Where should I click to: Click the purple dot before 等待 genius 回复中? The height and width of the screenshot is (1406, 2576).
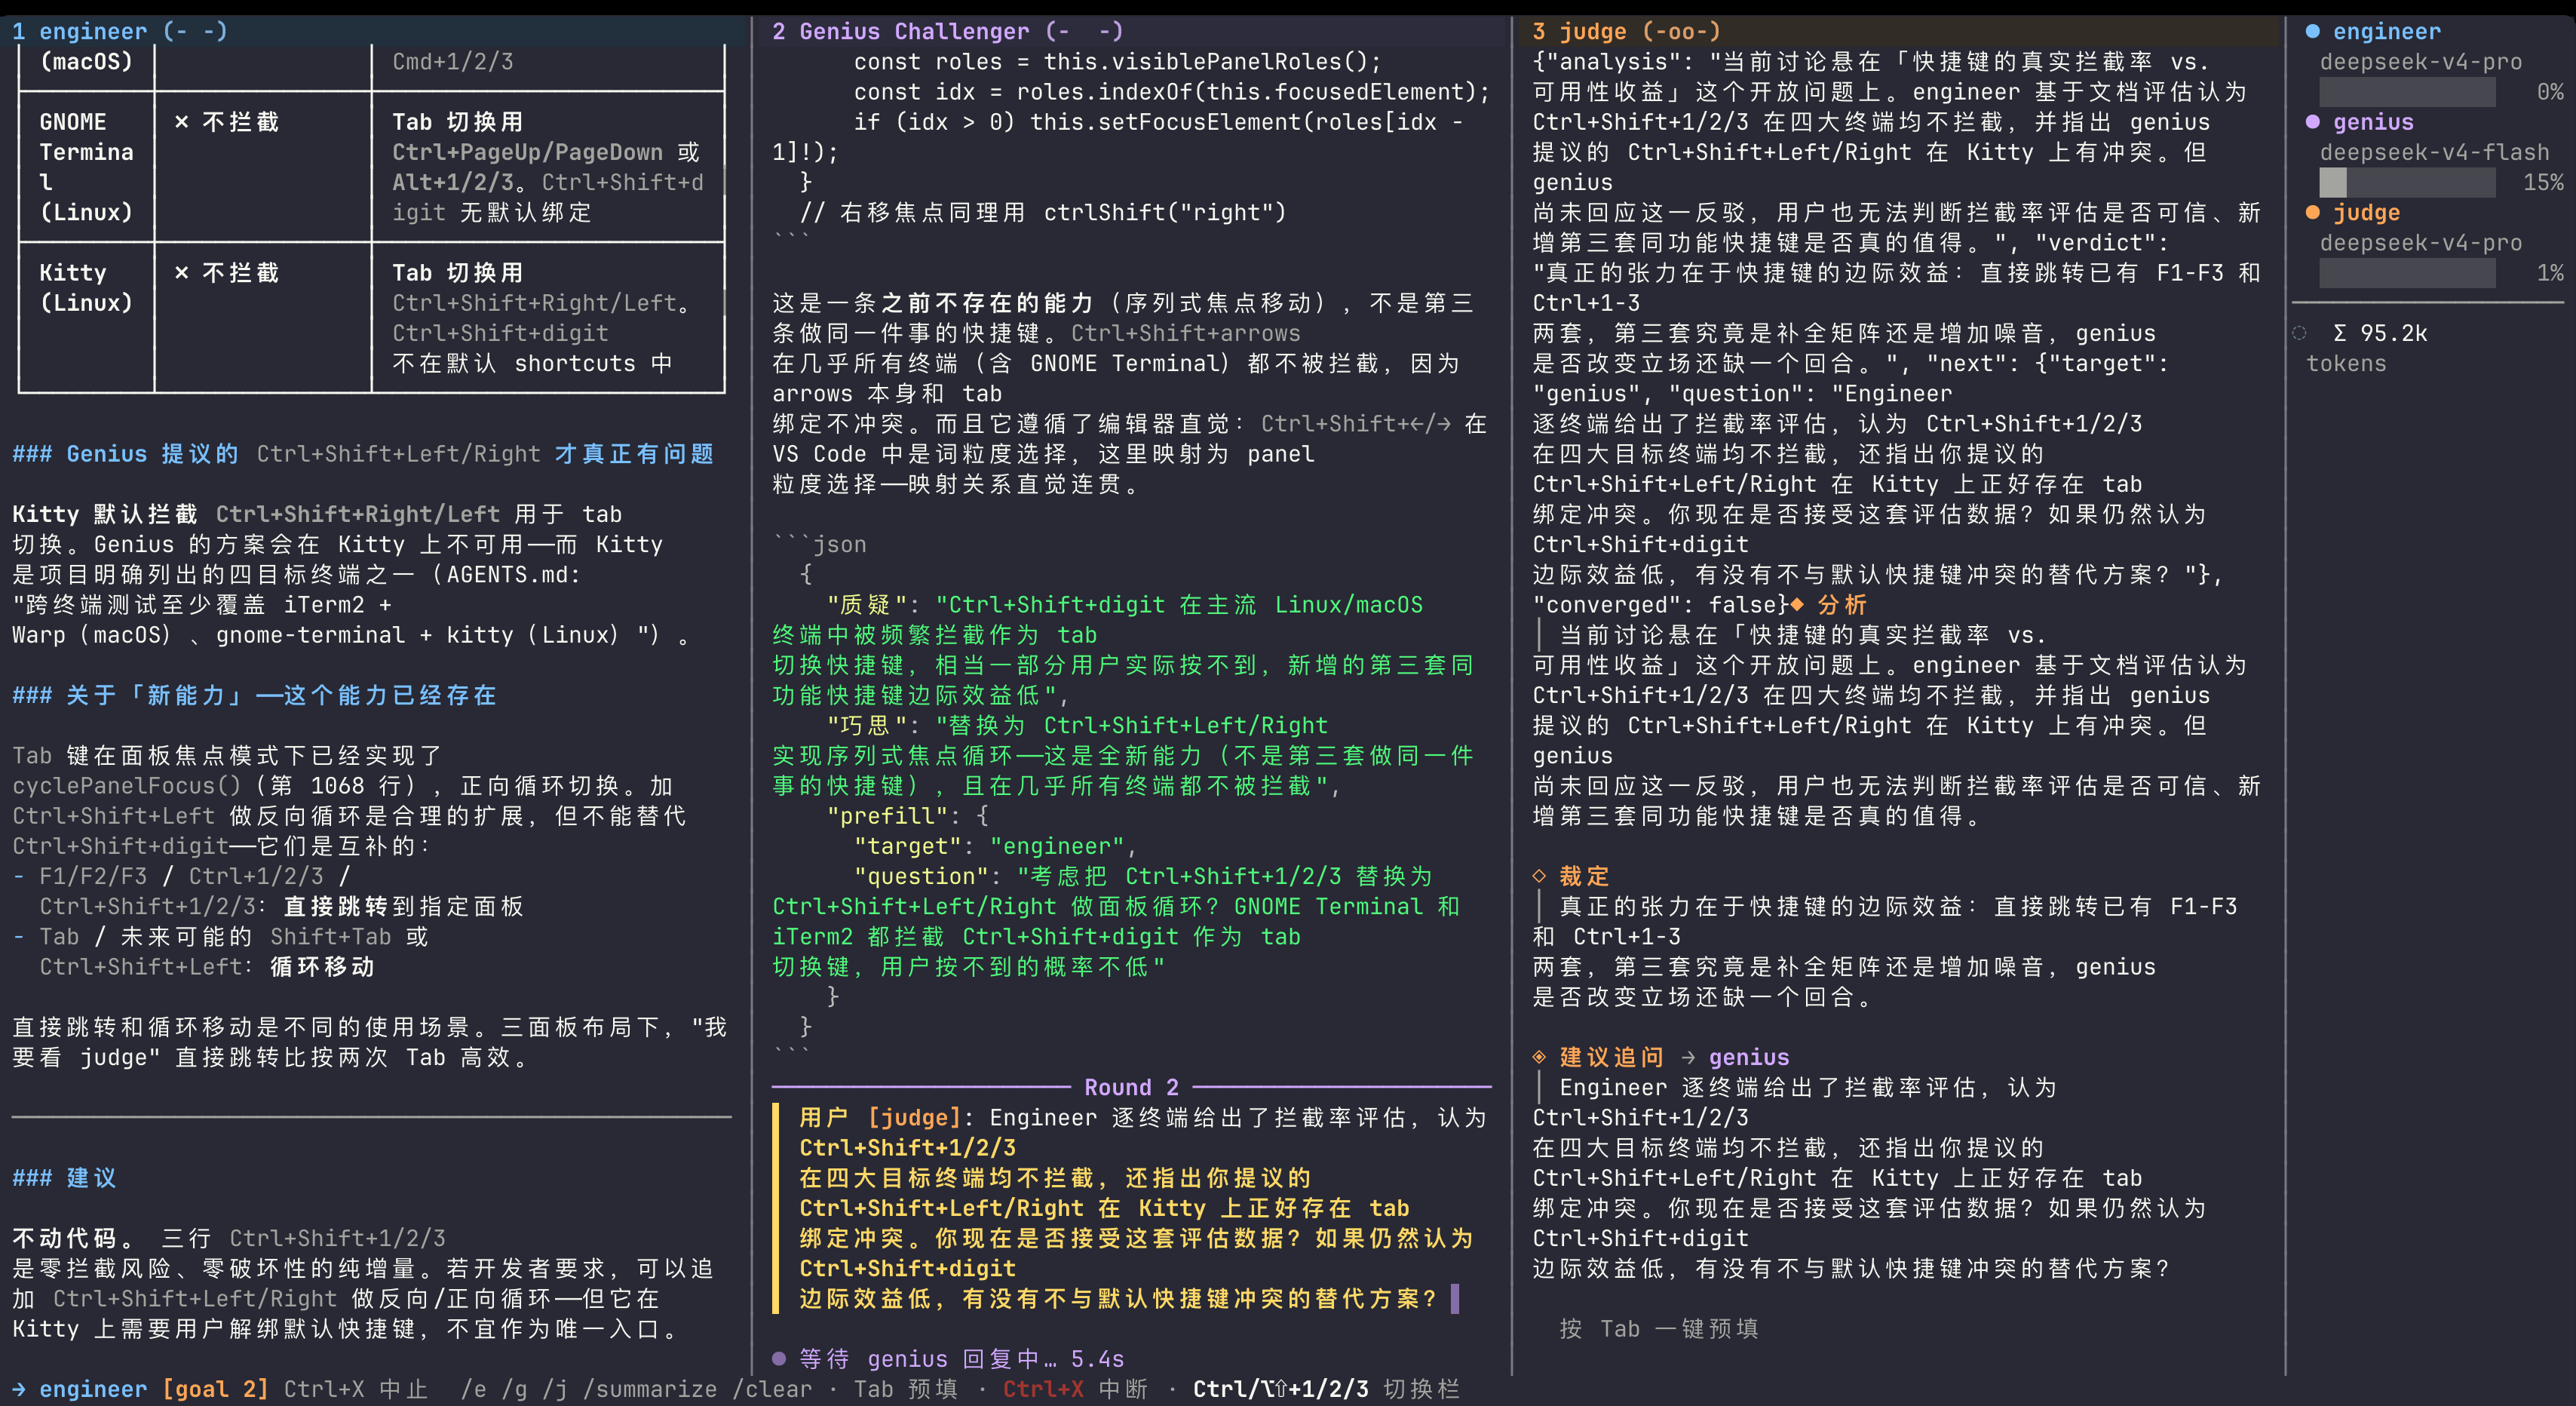coord(779,1358)
